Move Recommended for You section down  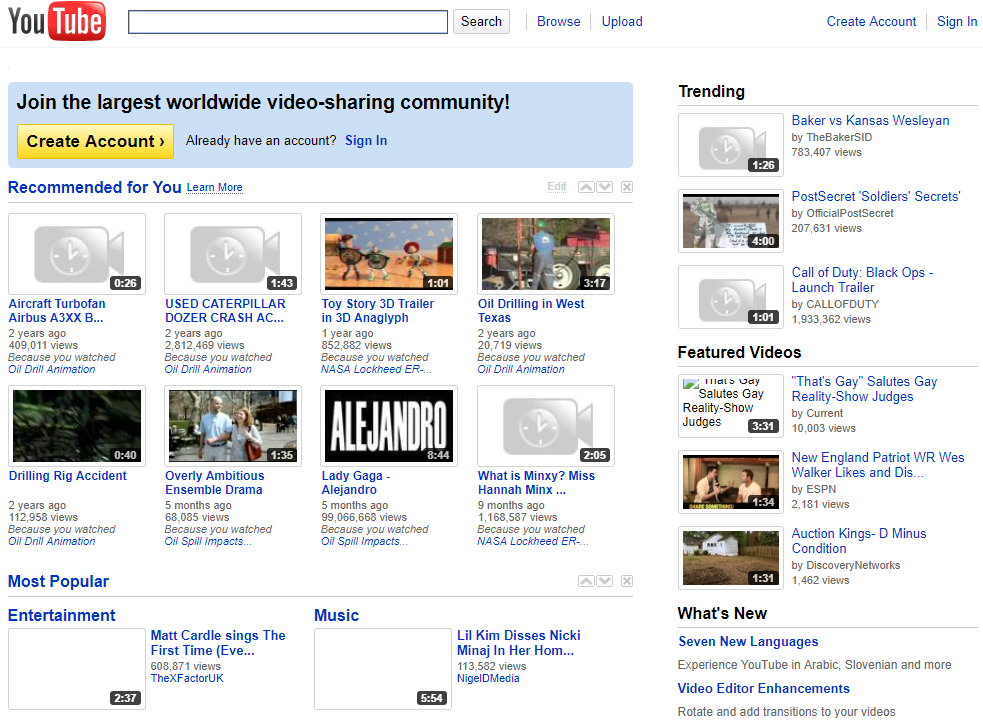click(604, 187)
